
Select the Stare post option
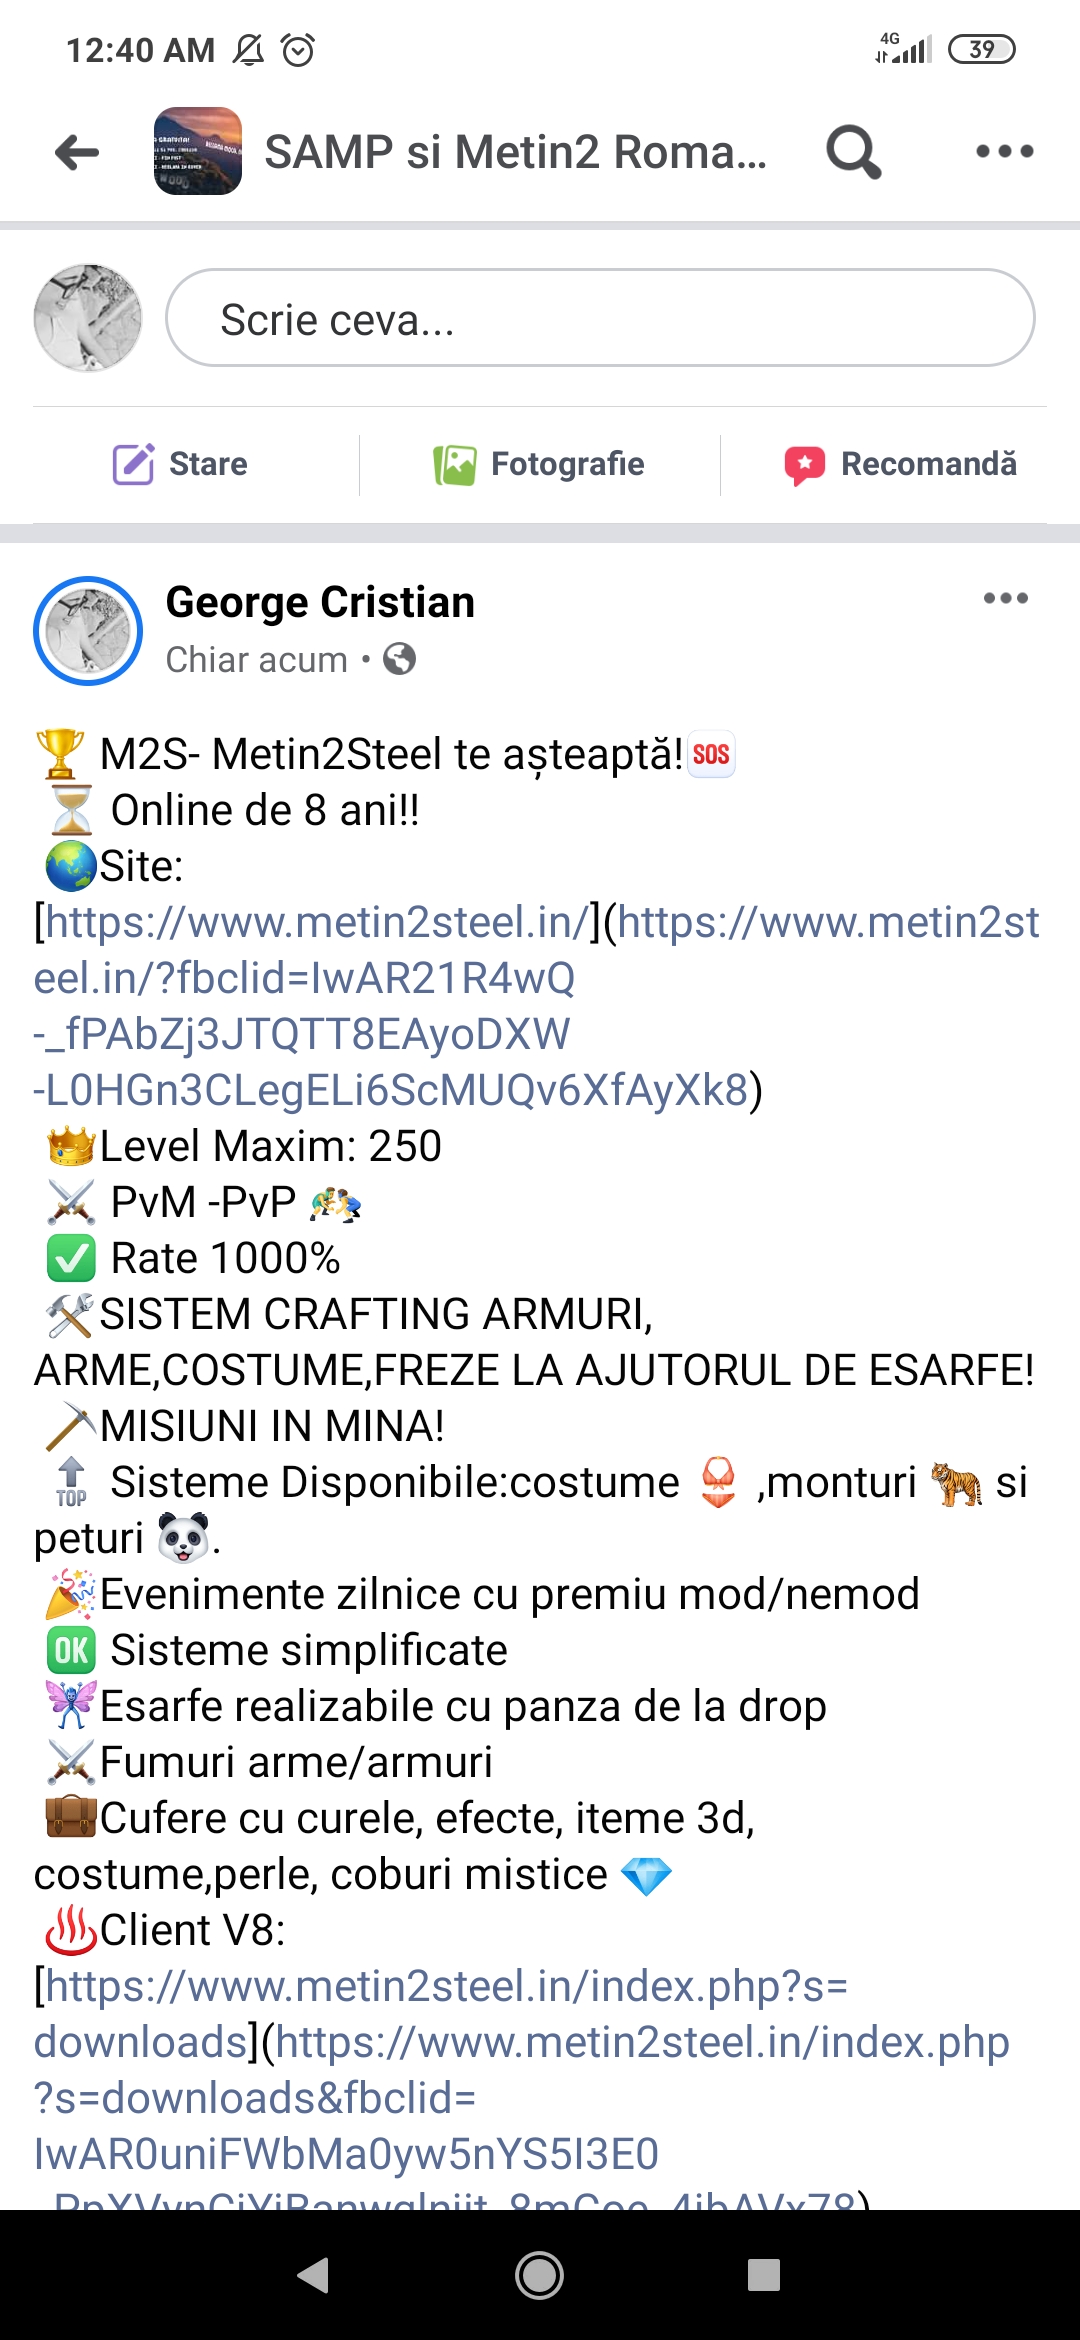pyautogui.click(x=180, y=464)
